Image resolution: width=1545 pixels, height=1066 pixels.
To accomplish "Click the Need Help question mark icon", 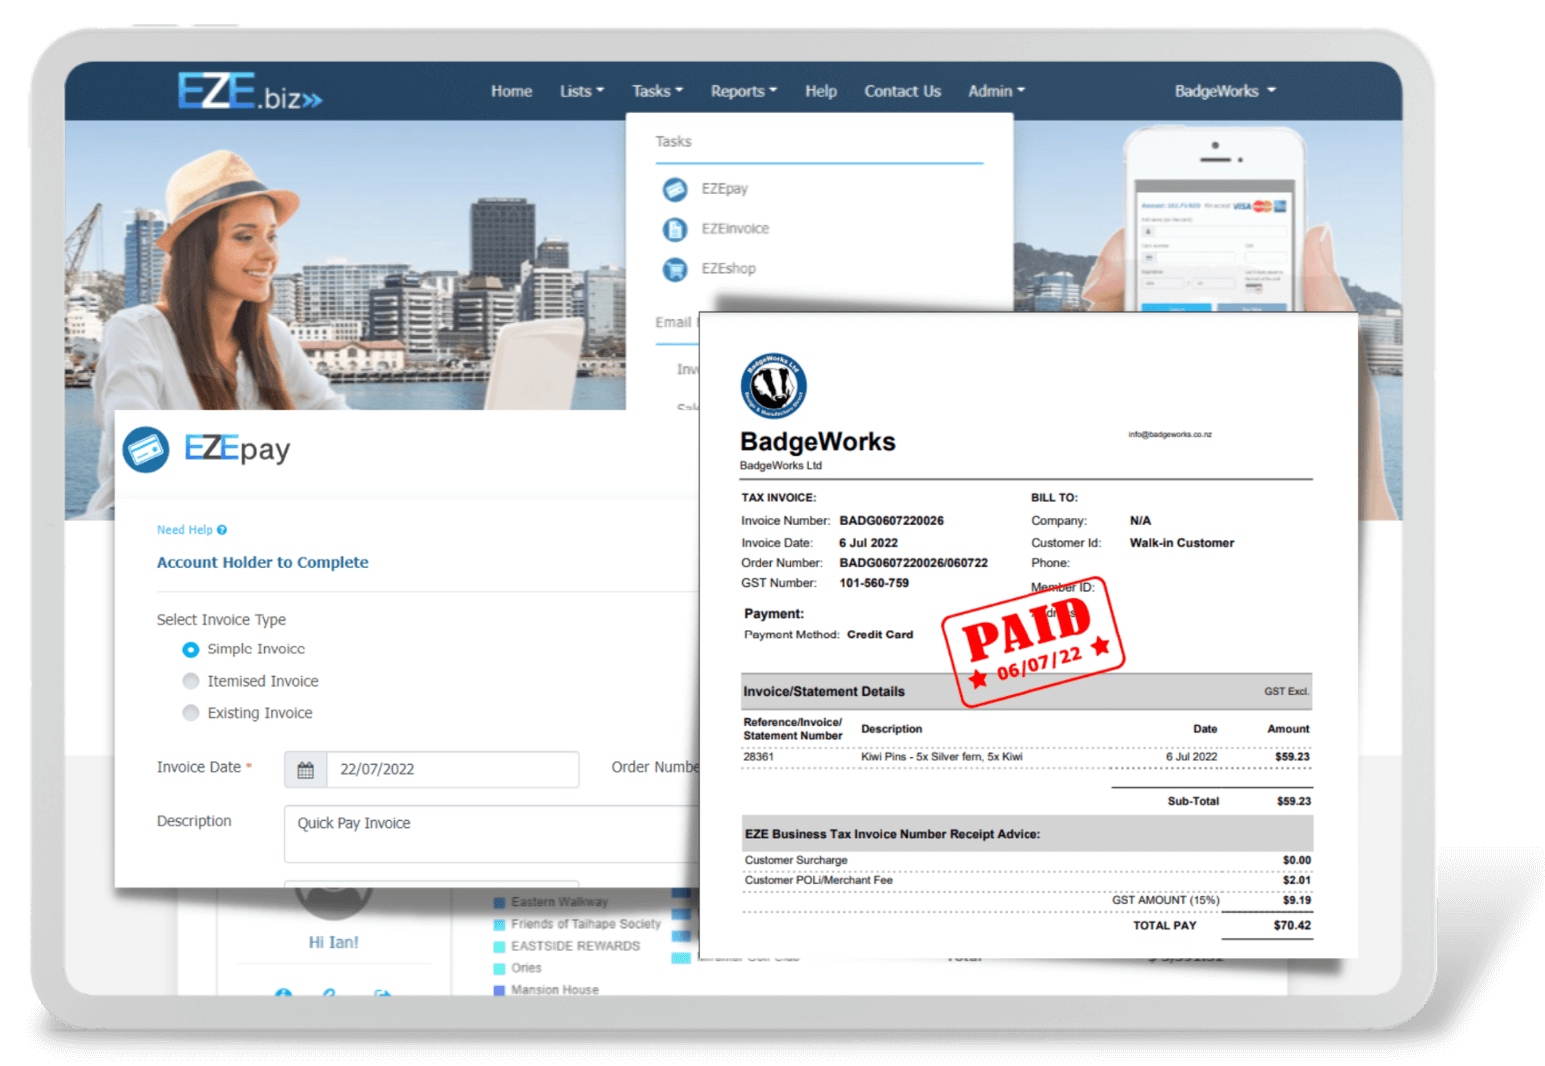I will [x=222, y=530].
